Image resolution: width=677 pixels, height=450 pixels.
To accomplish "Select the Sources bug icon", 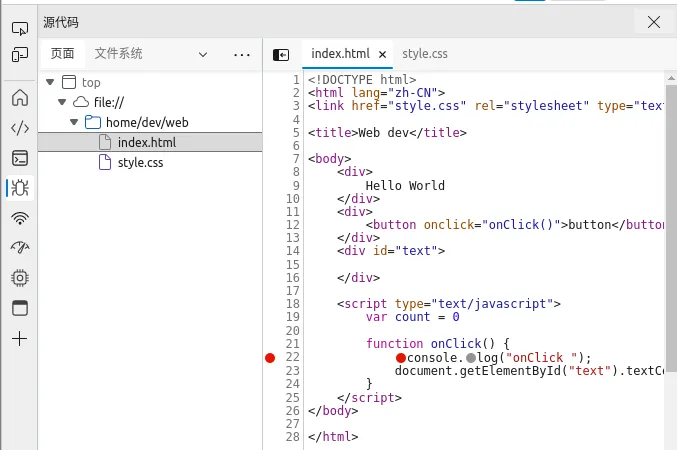I will [20, 187].
